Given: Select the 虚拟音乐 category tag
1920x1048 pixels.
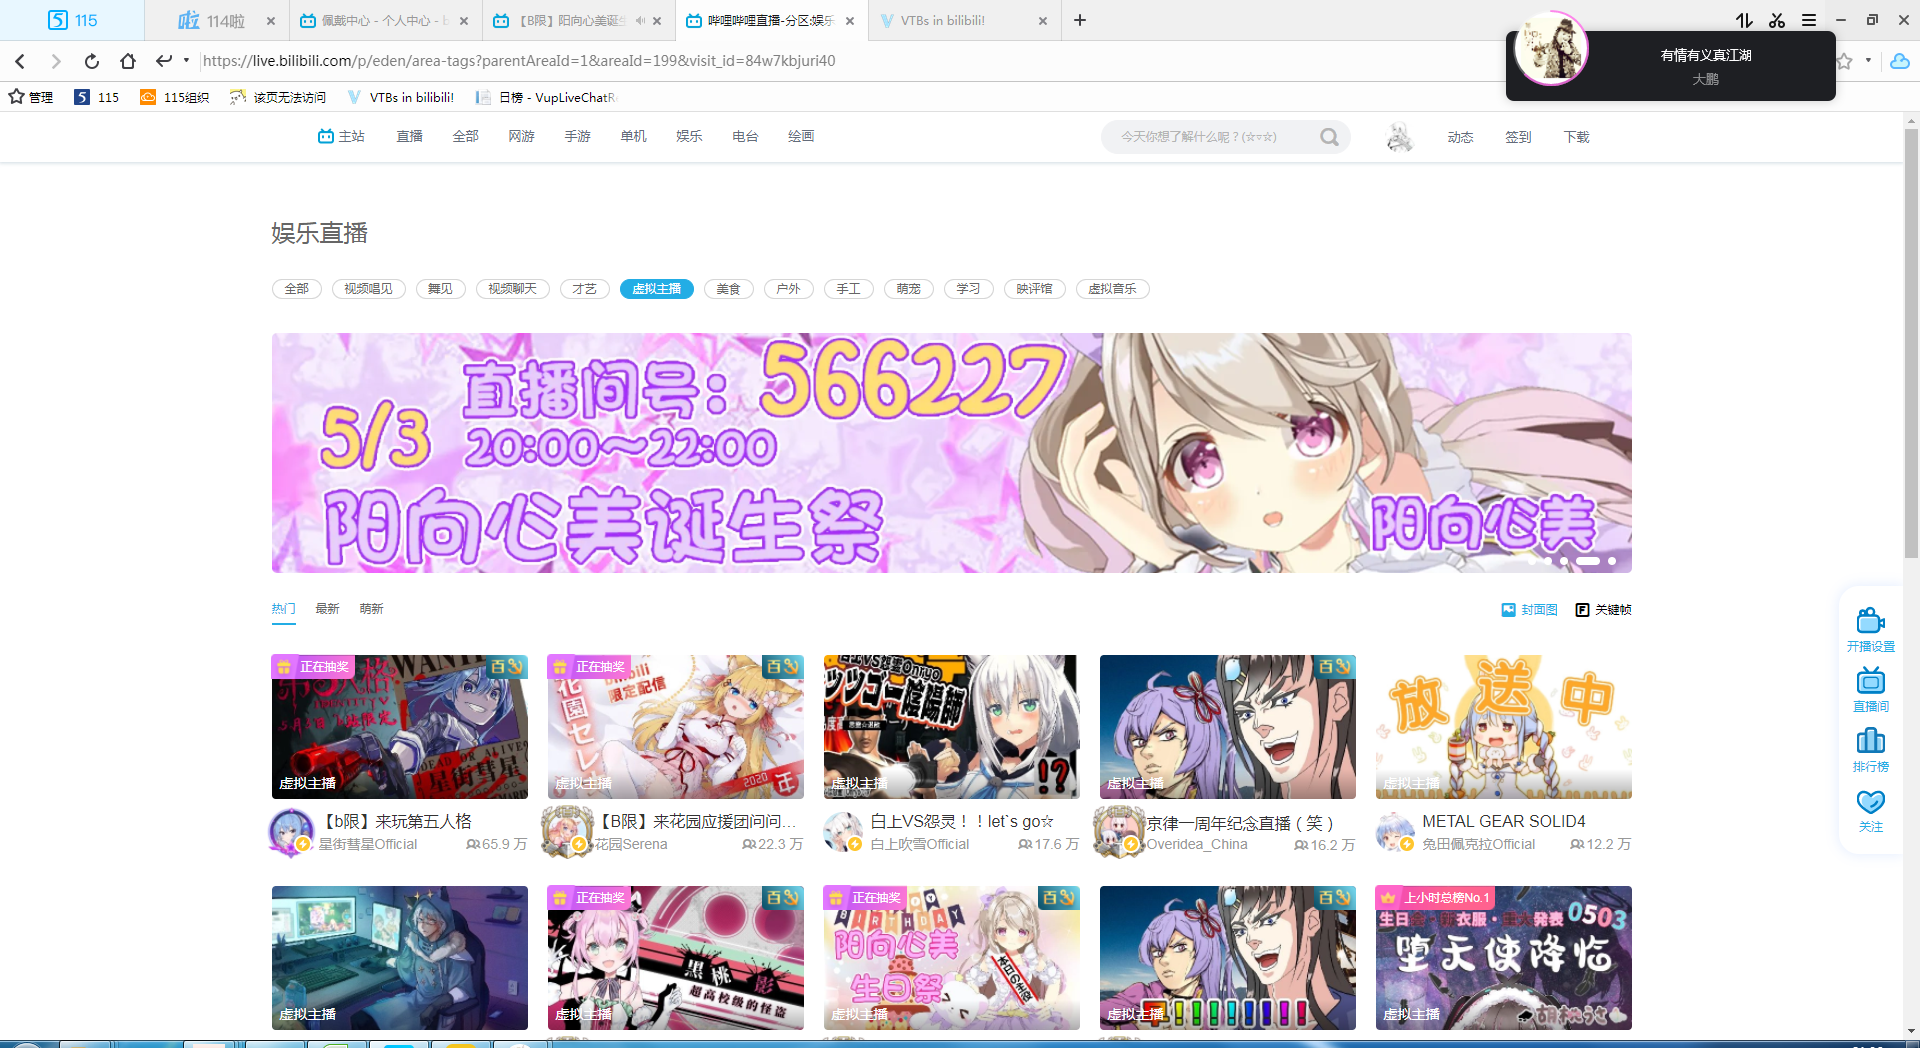Looking at the screenshot, I should click(1112, 289).
